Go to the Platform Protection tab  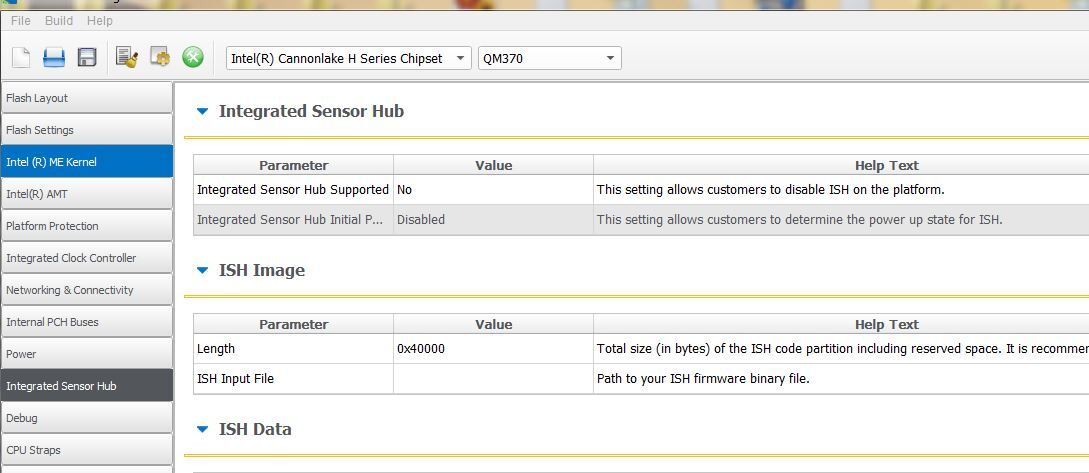[86, 226]
